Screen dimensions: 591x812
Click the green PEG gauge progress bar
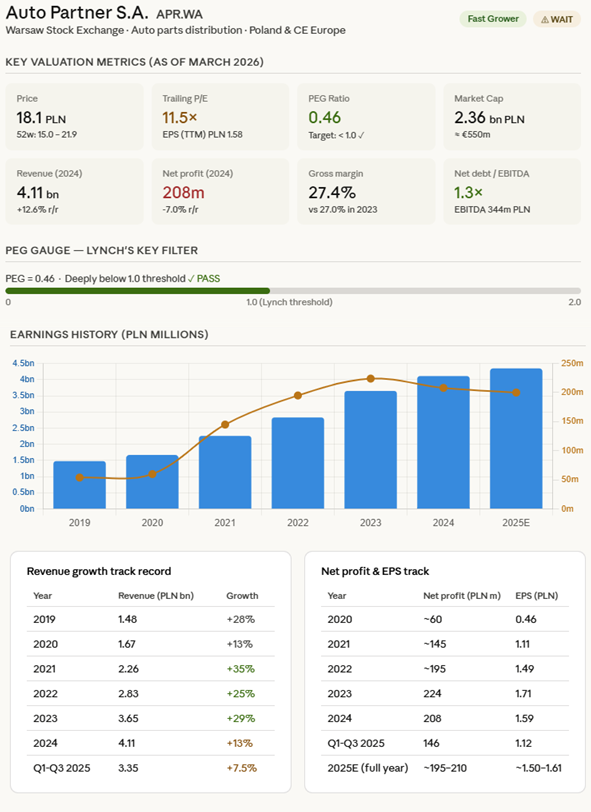tap(138, 291)
